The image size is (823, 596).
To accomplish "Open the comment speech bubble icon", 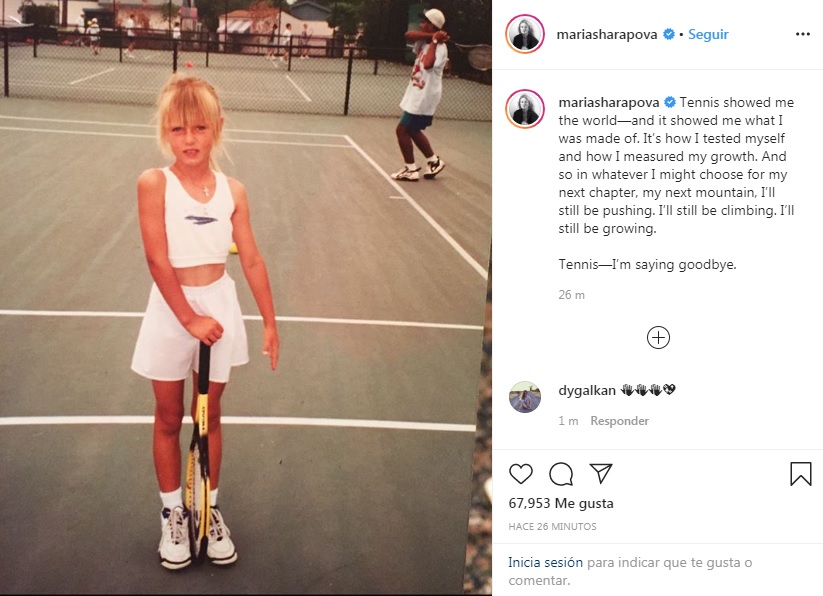I will point(561,474).
